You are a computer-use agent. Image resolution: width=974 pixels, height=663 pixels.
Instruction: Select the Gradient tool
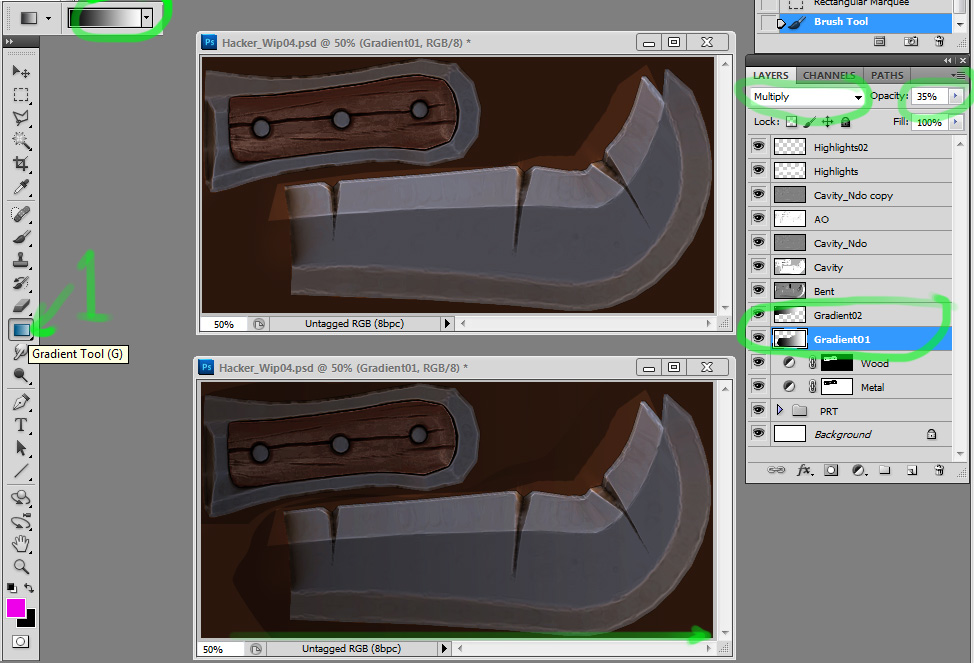[21, 329]
